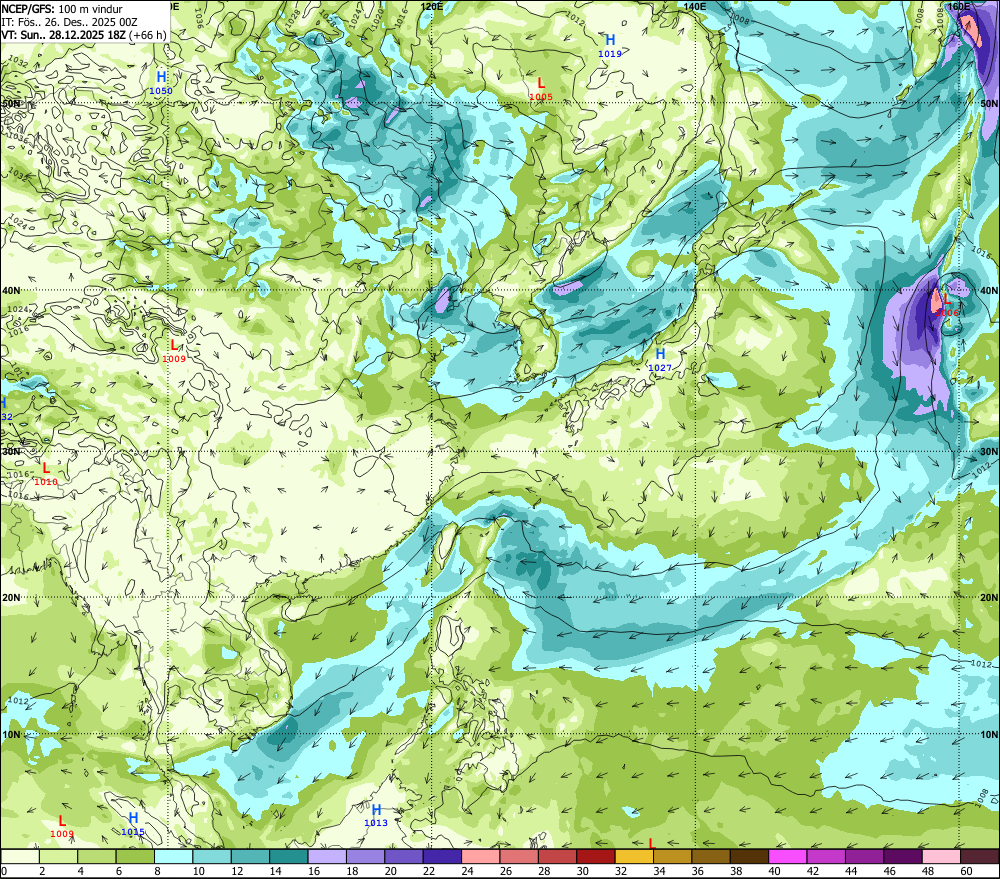This screenshot has width=1000, height=879.
Task: Select the L 1006 low east of Japan
Action: (947, 305)
